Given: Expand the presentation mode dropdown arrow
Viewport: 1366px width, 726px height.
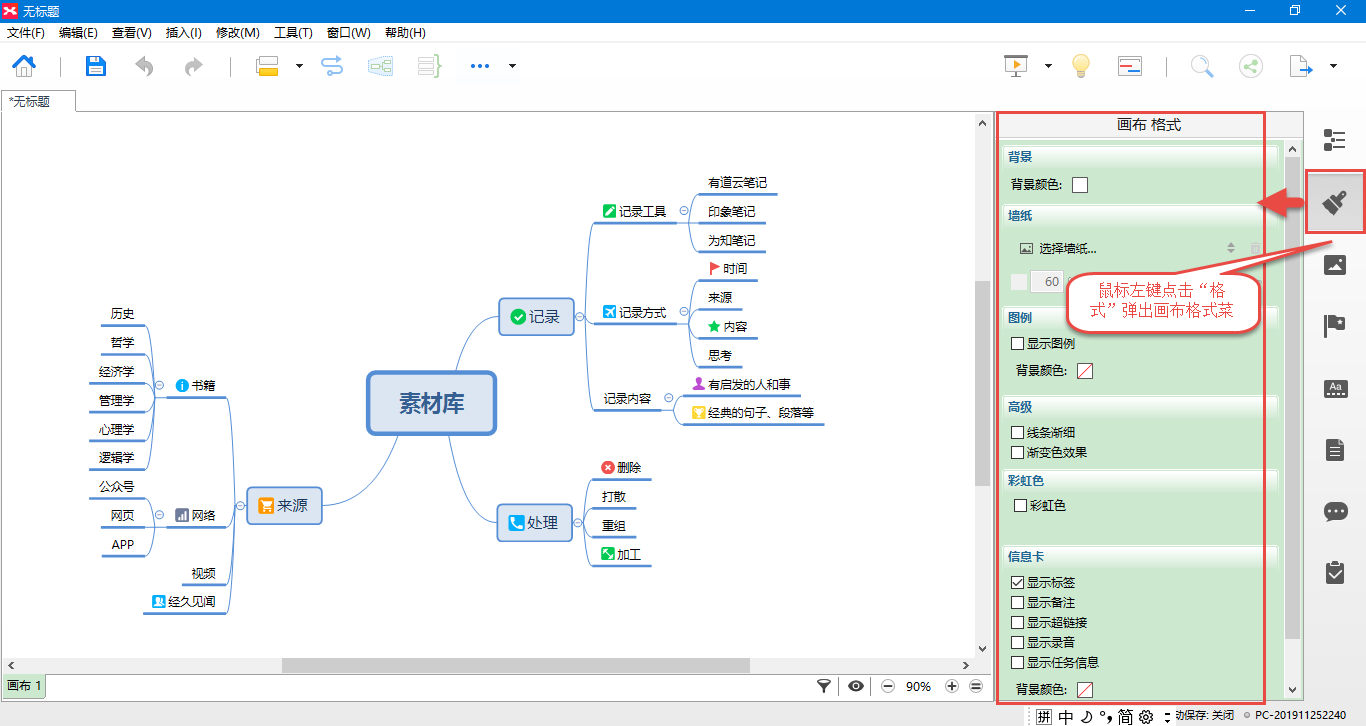Looking at the screenshot, I should pos(1048,67).
